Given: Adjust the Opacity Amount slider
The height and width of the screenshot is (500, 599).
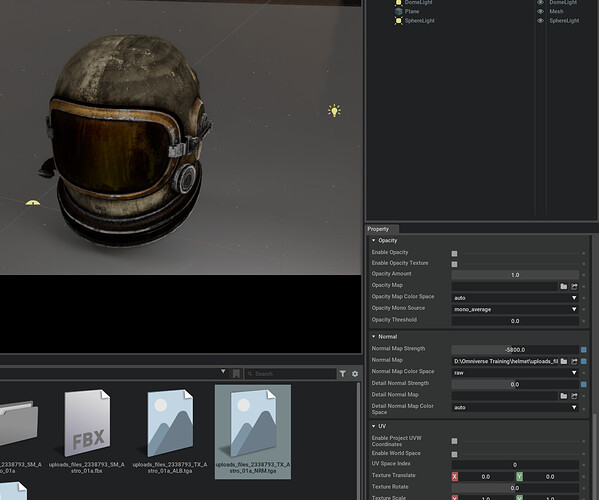Looking at the screenshot, I should click(515, 275).
